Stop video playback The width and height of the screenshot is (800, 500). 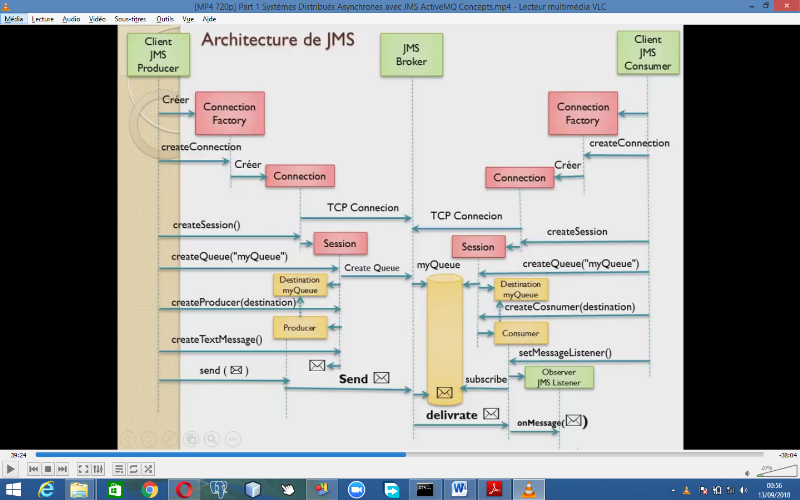(x=48, y=468)
